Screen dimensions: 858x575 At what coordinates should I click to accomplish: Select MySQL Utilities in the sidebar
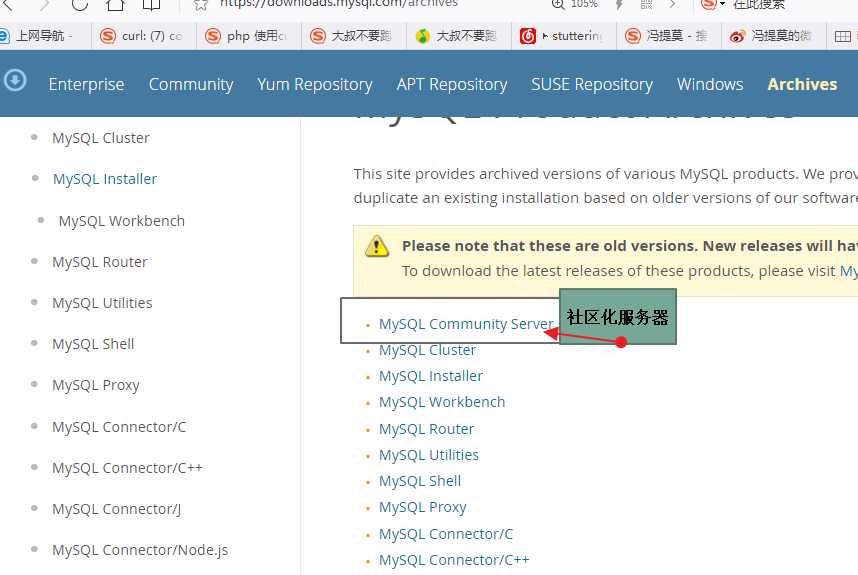pyautogui.click(x=102, y=303)
